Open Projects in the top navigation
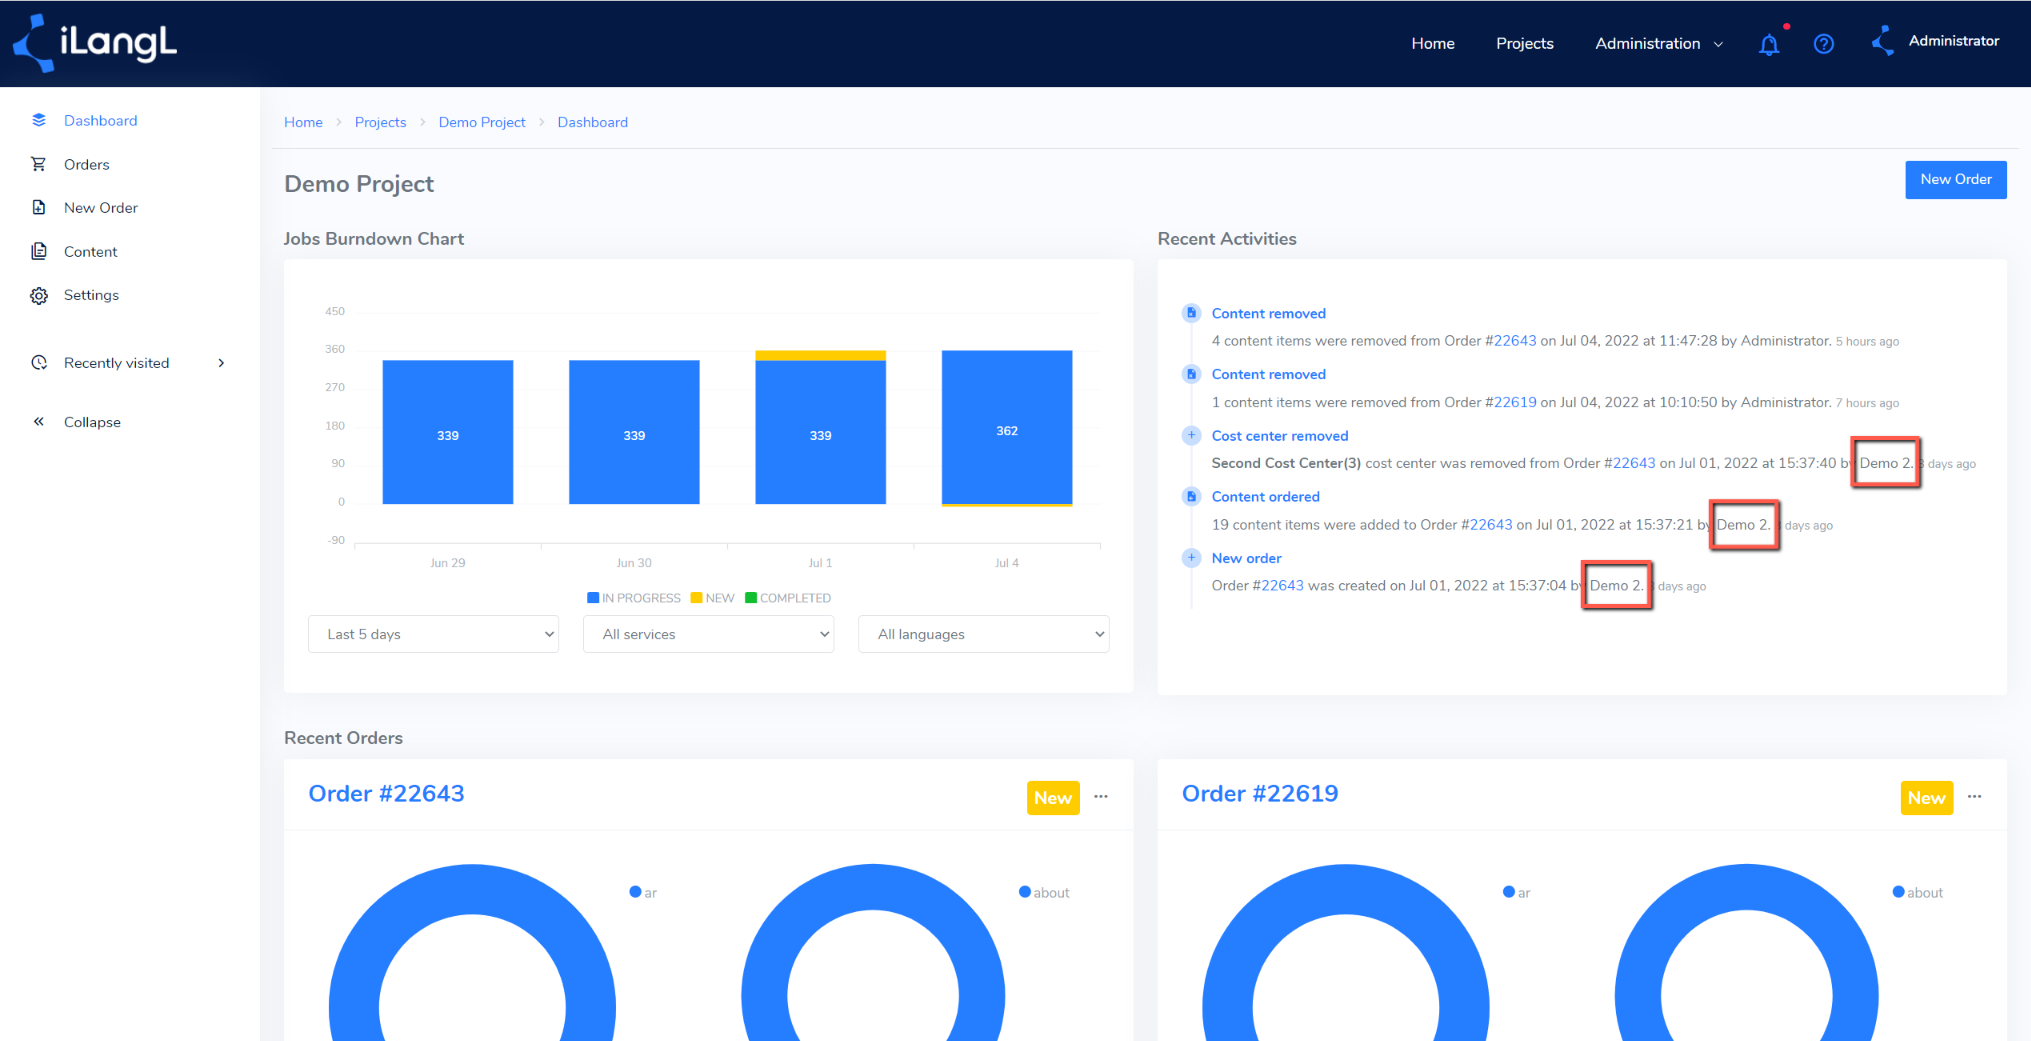Screen dimensions: 2031x1041 (1524, 44)
